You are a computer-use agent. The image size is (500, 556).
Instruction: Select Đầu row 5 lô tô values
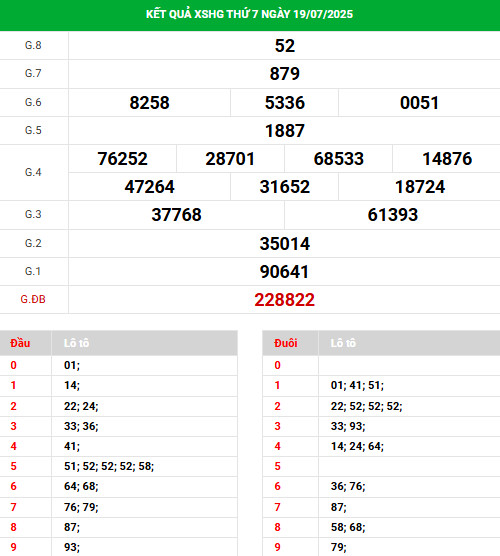pos(109,466)
